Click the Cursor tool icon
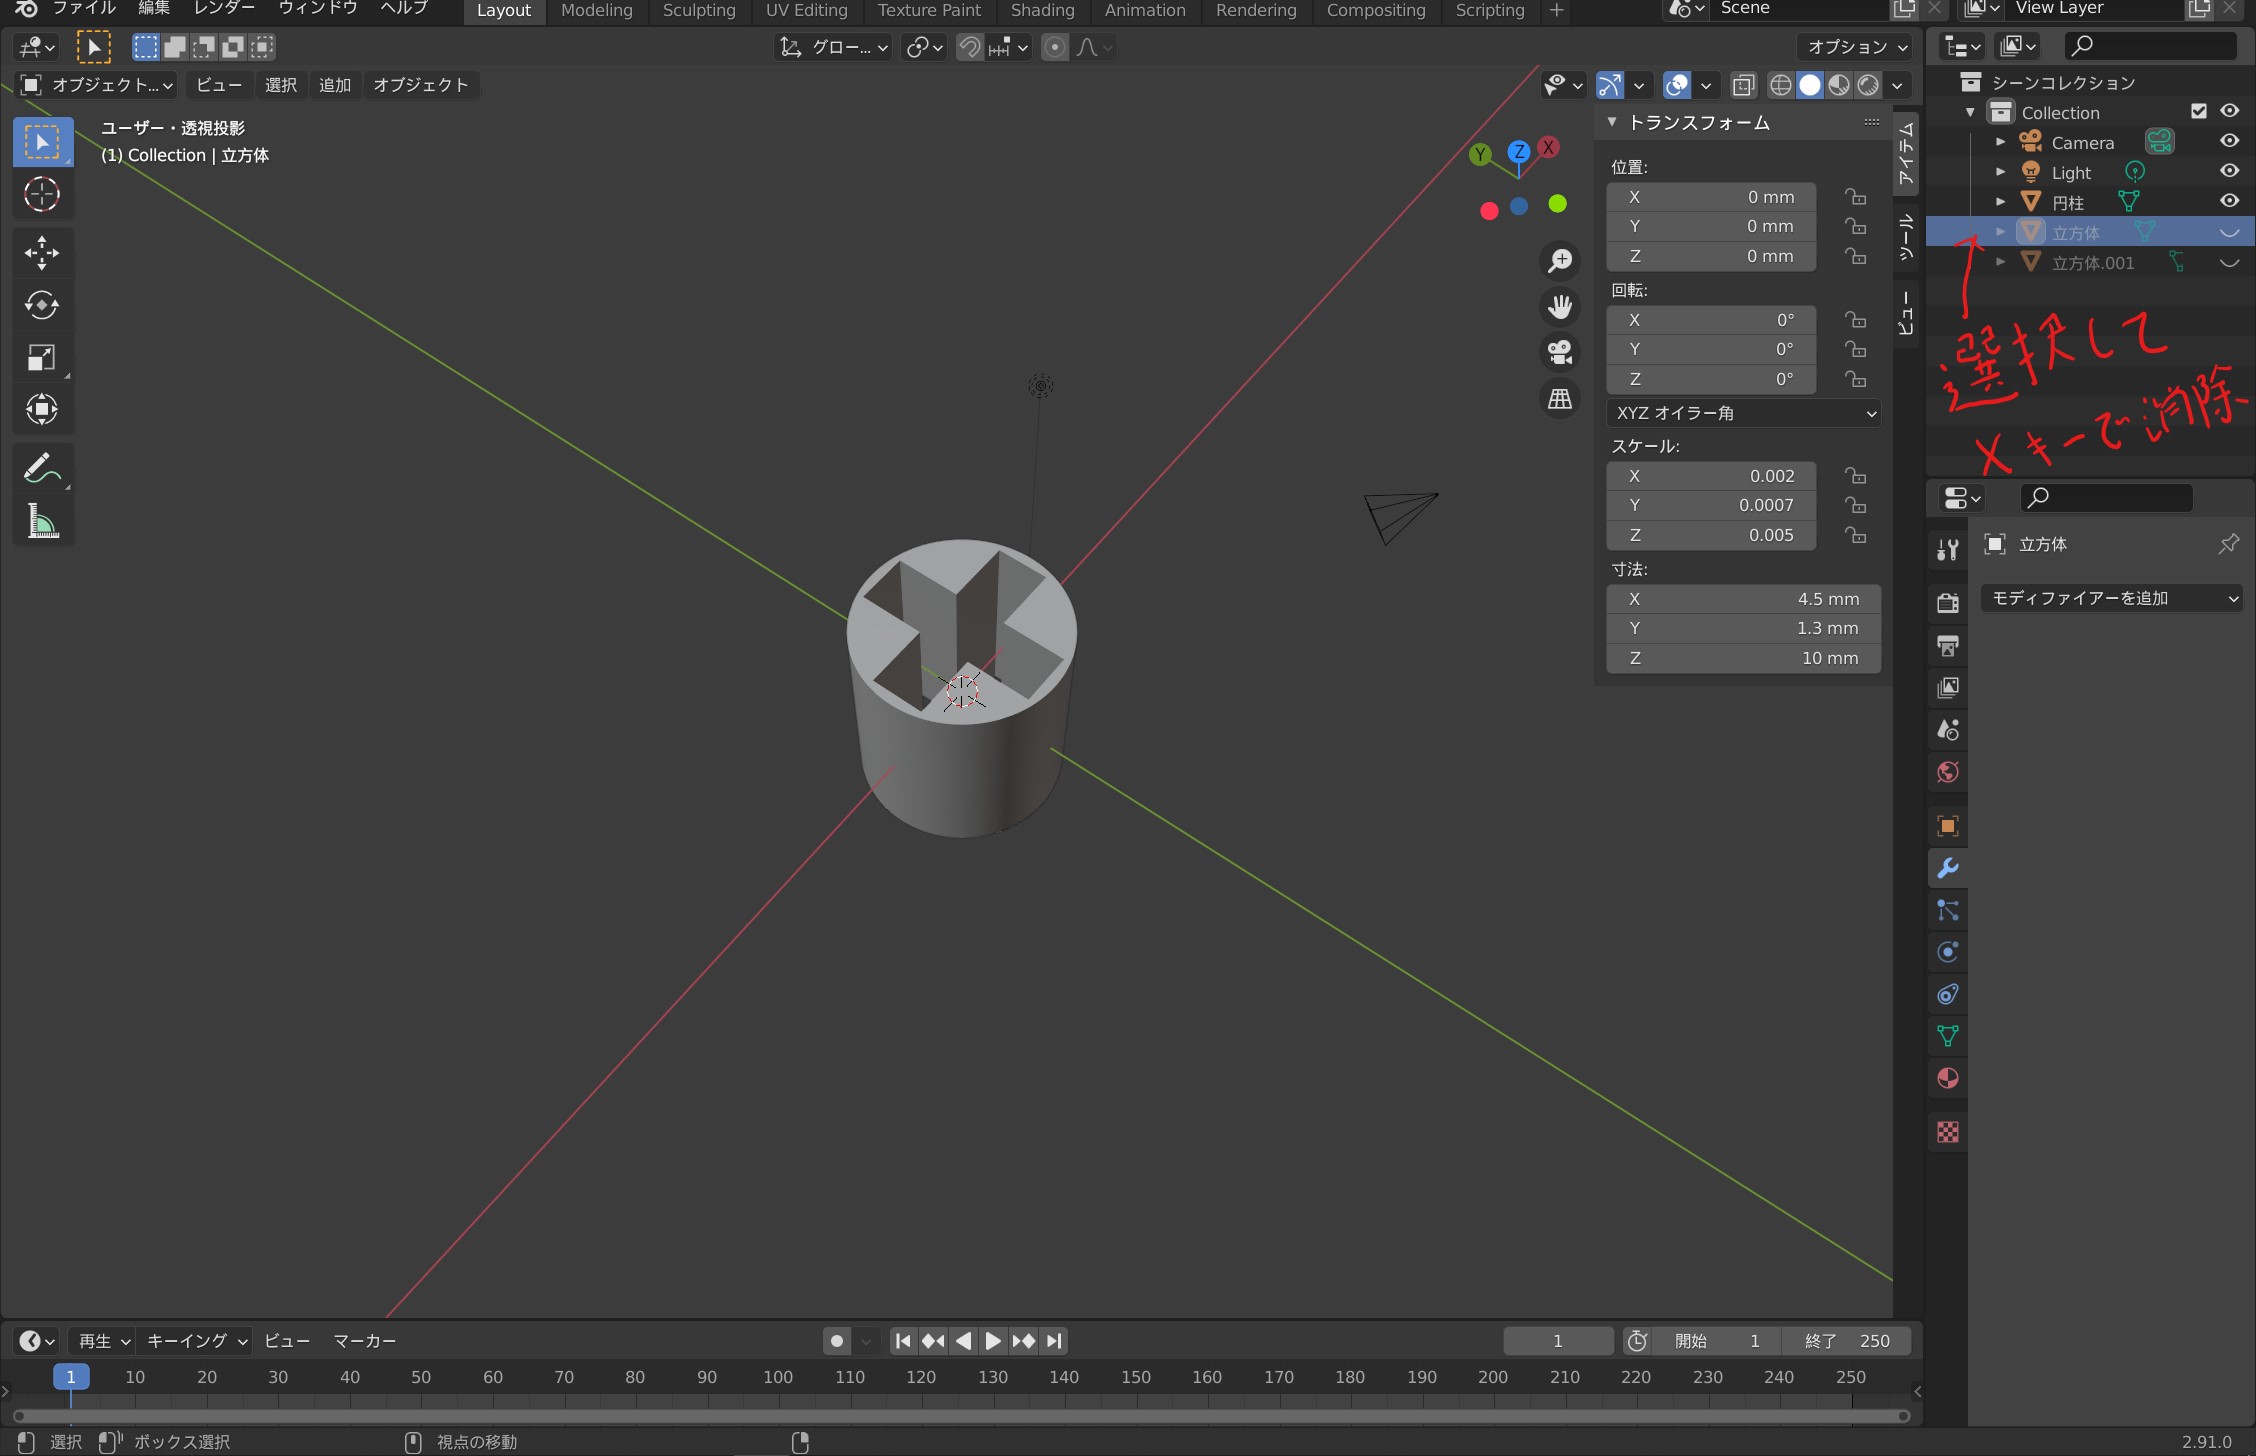 coord(42,194)
